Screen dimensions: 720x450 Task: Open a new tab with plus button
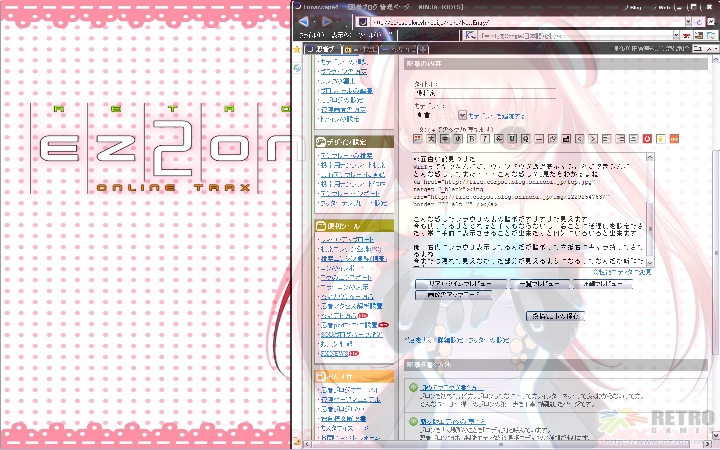click(422, 49)
